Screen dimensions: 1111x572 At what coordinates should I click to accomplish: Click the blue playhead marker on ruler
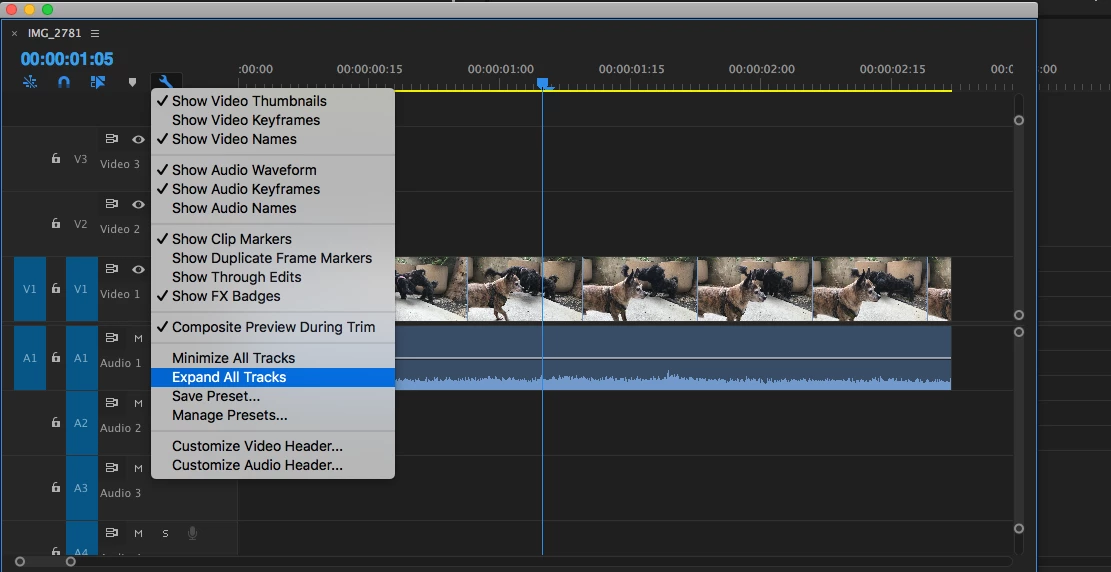coord(543,84)
